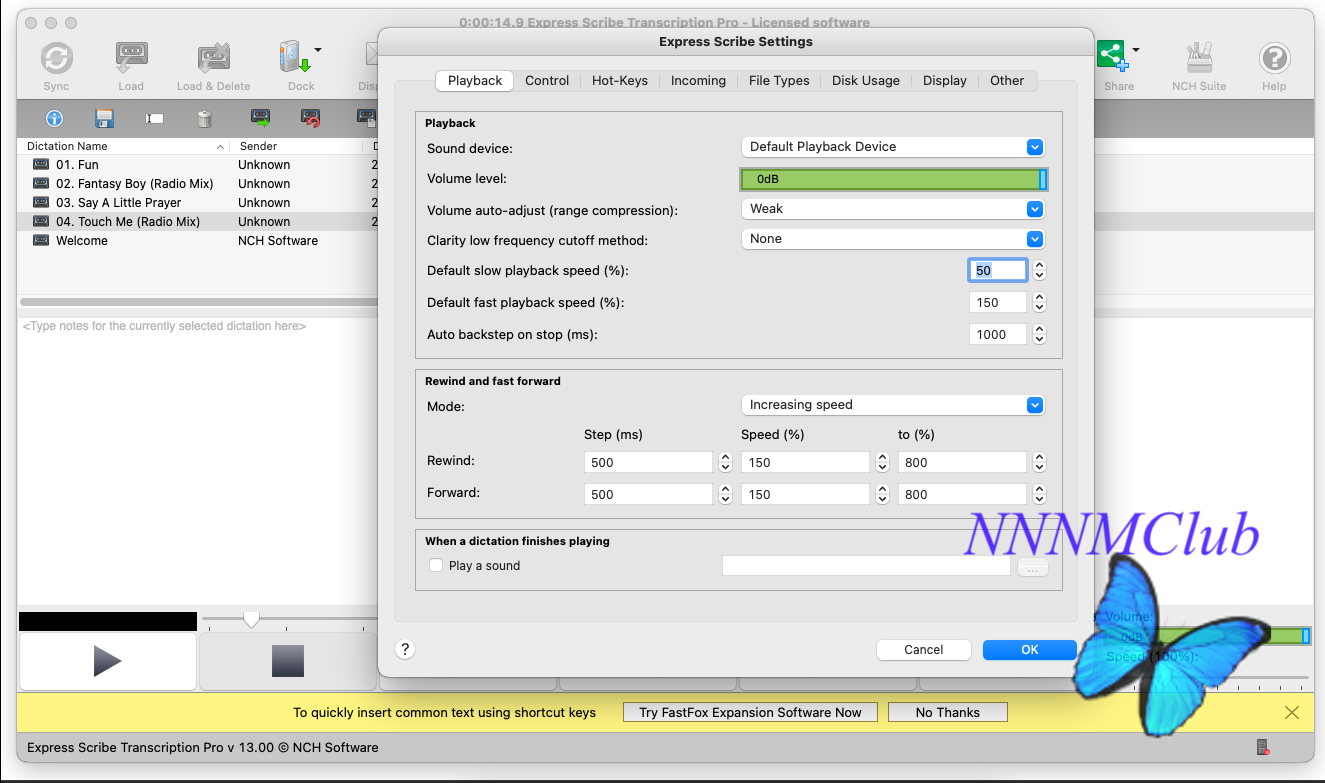
Task: Open the rewind Mode dropdown
Action: [x=892, y=405]
